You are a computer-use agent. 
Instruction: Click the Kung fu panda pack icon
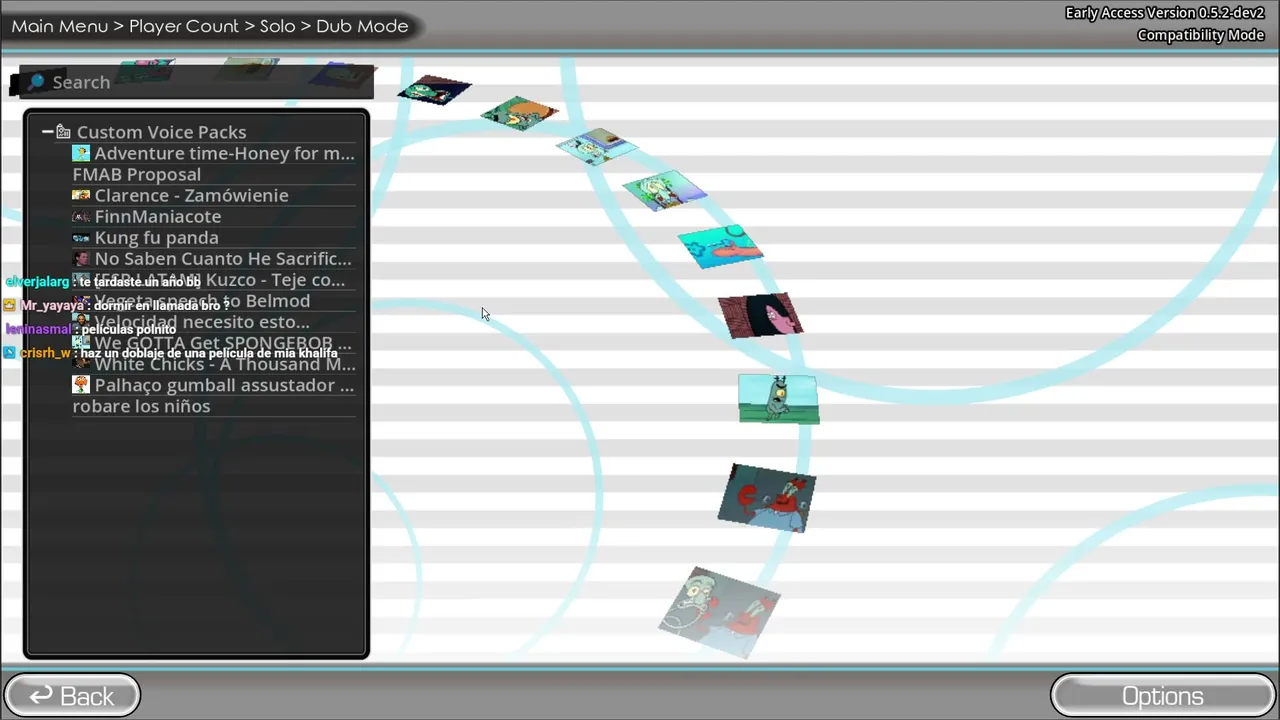(x=81, y=237)
